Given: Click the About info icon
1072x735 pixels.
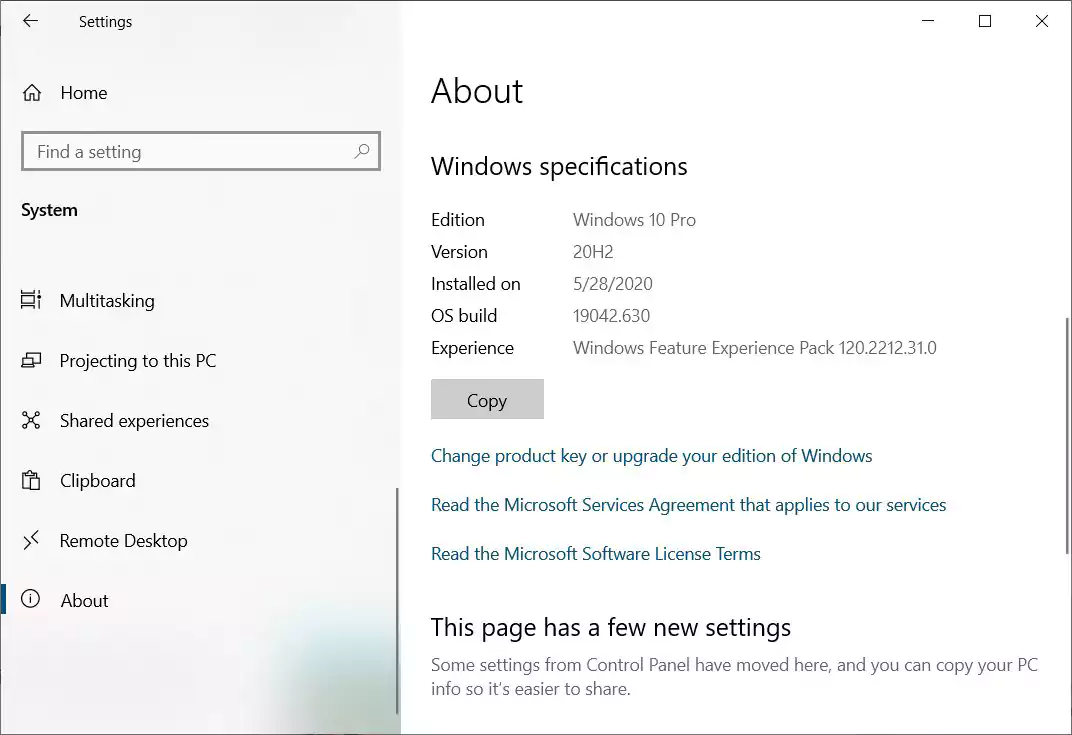Looking at the screenshot, I should pos(31,599).
